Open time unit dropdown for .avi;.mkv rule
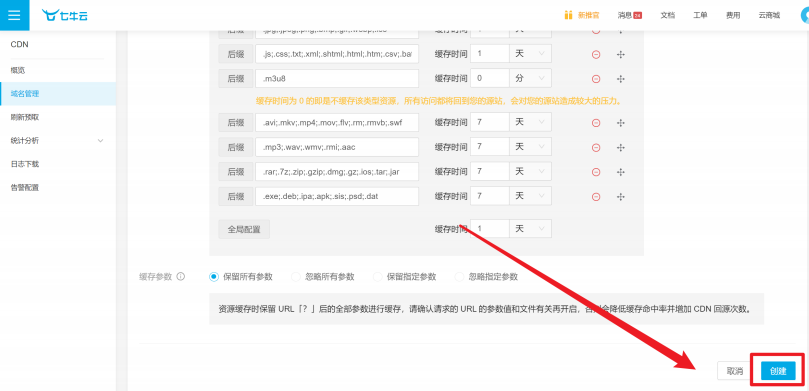809x391 pixels. 530,122
